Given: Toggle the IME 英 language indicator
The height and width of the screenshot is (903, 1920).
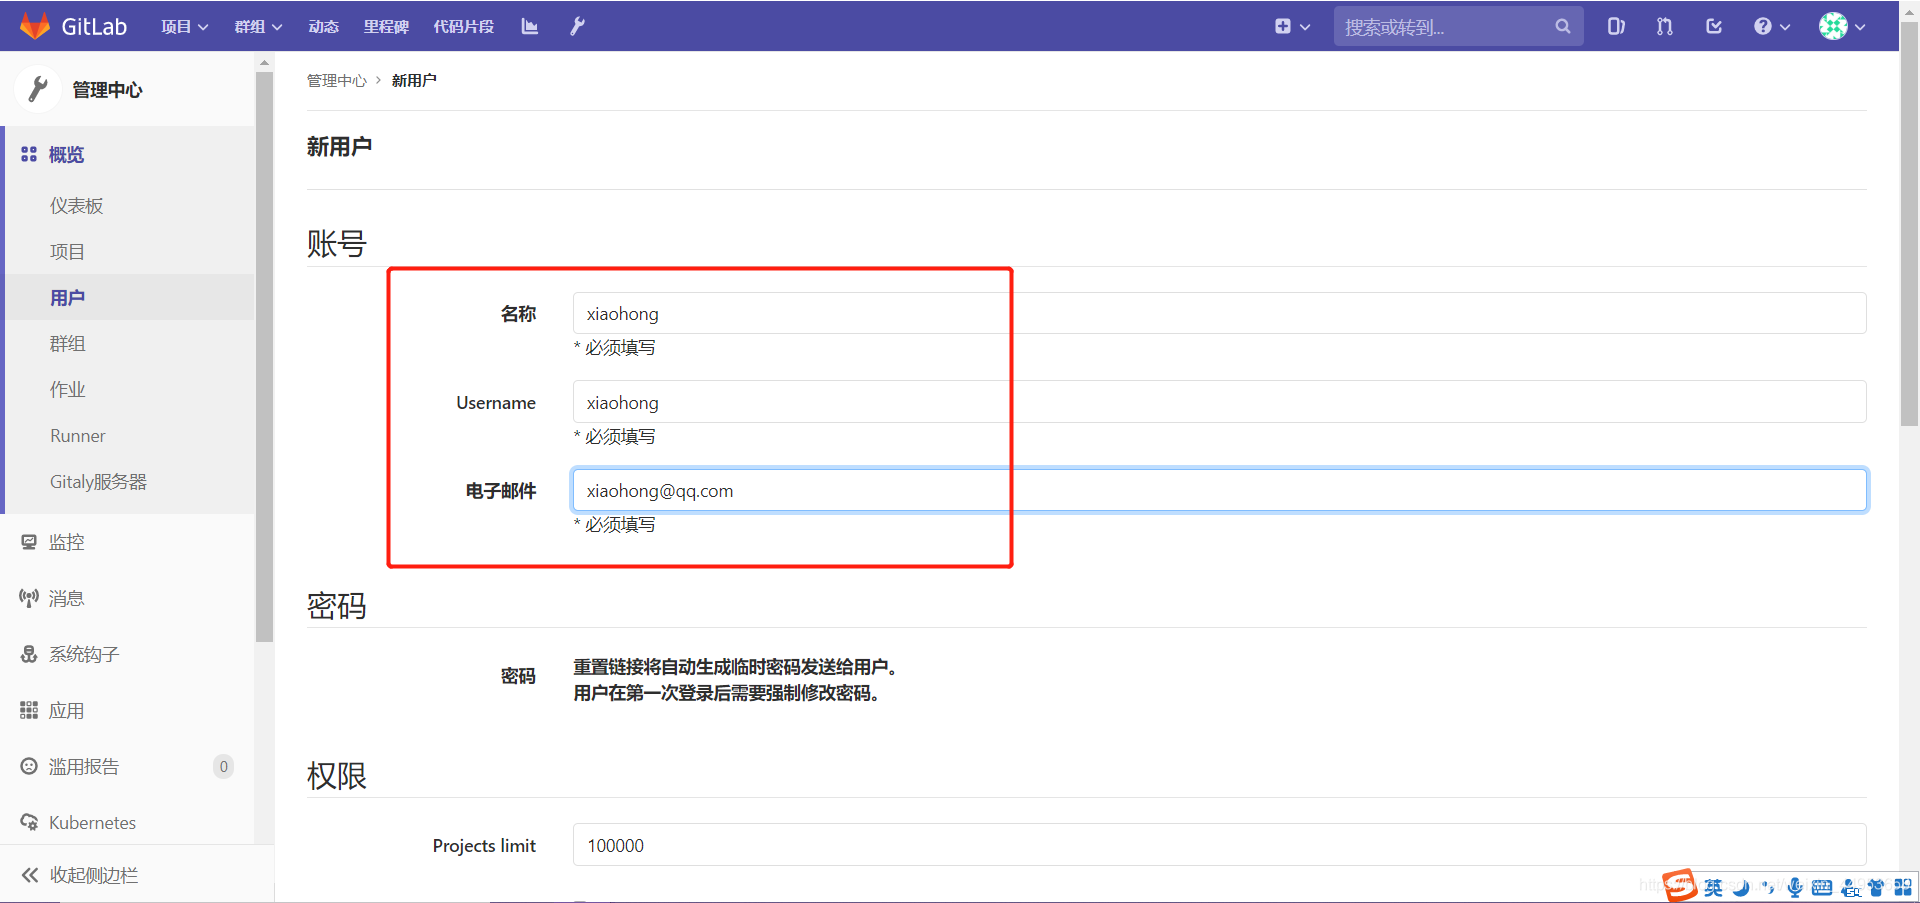Looking at the screenshot, I should pos(1713,887).
